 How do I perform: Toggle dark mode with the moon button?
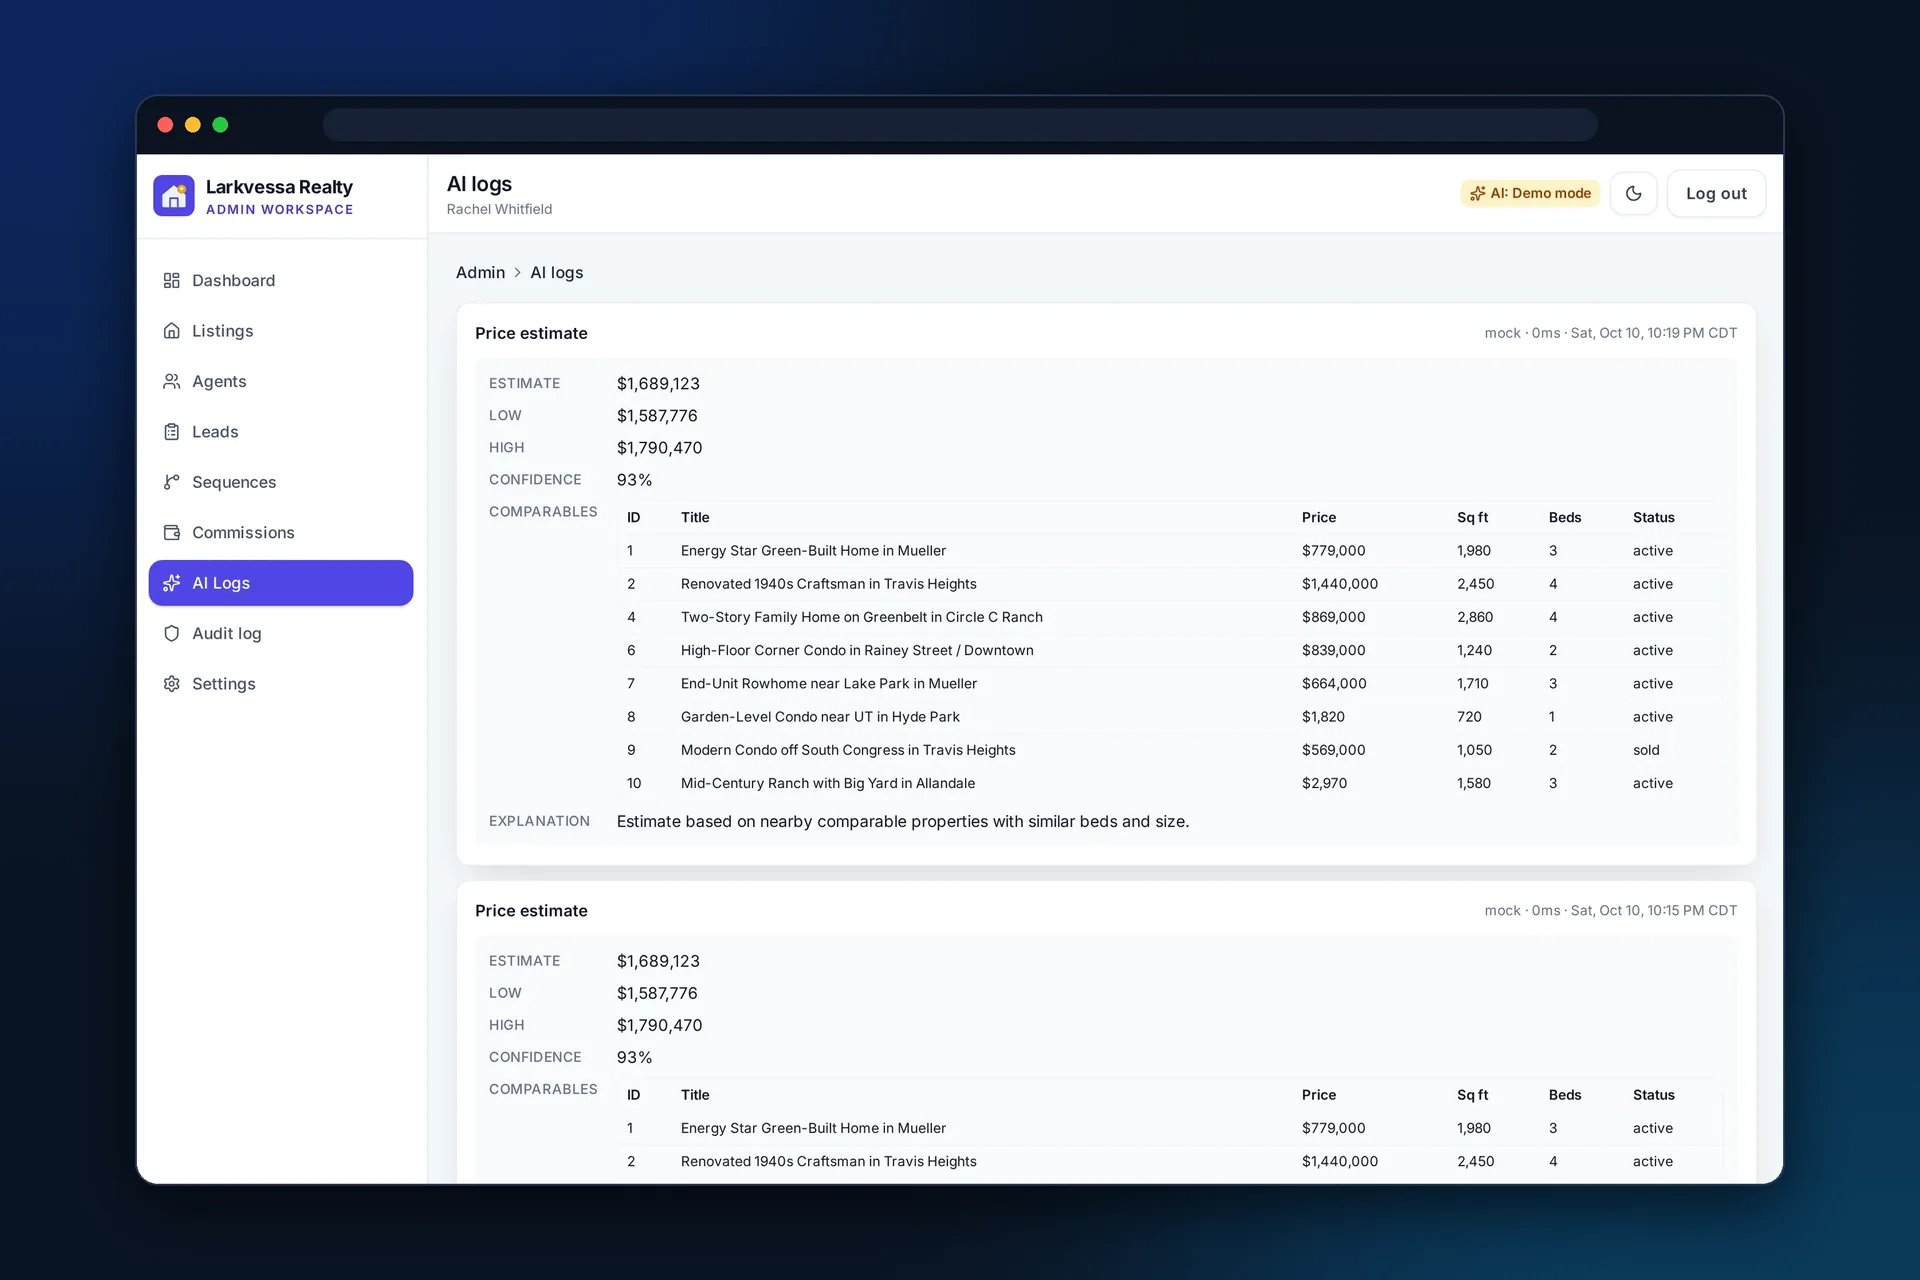1634,194
